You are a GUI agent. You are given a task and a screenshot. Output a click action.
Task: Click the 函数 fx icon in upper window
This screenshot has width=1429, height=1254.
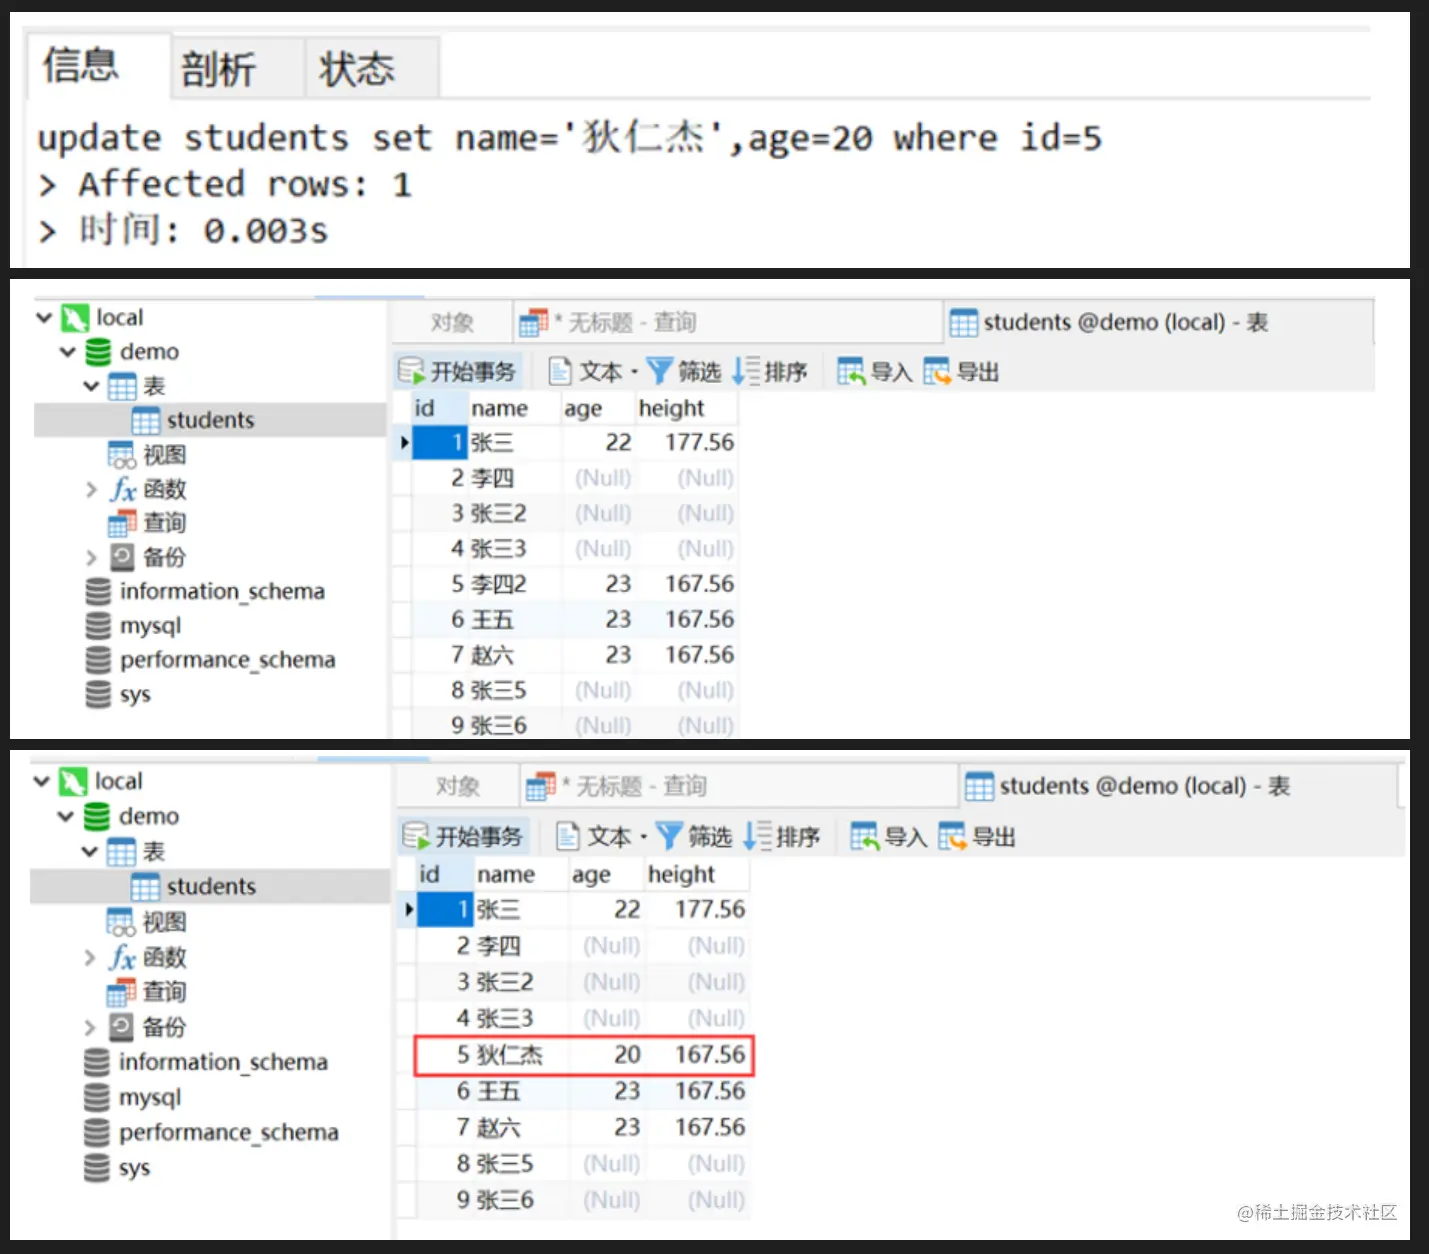point(123,489)
